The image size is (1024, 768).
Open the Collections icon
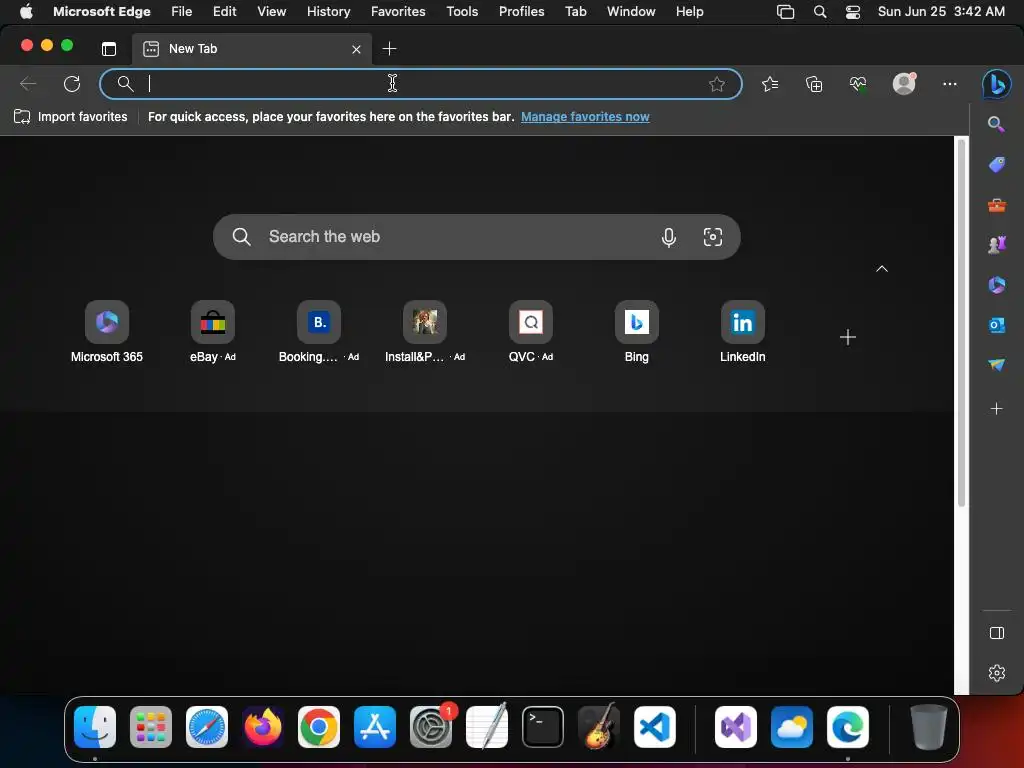[x=814, y=84]
